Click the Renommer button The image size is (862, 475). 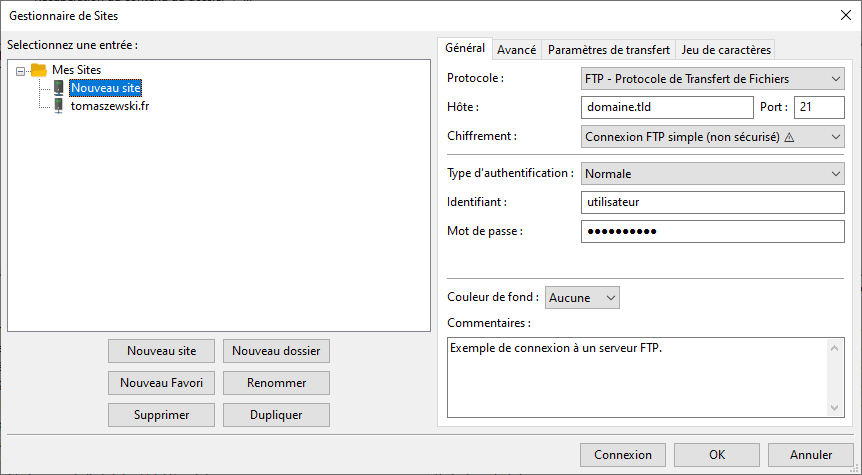pyautogui.click(x=276, y=383)
